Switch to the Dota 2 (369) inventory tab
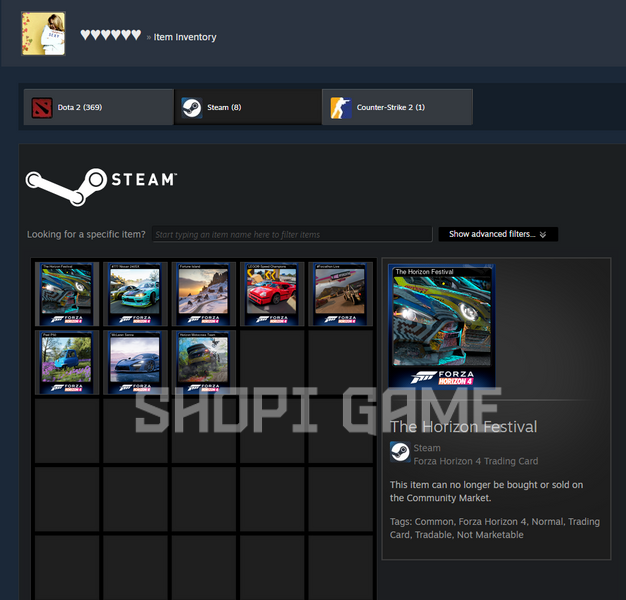This screenshot has height=600, width=626. (x=99, y=107)
